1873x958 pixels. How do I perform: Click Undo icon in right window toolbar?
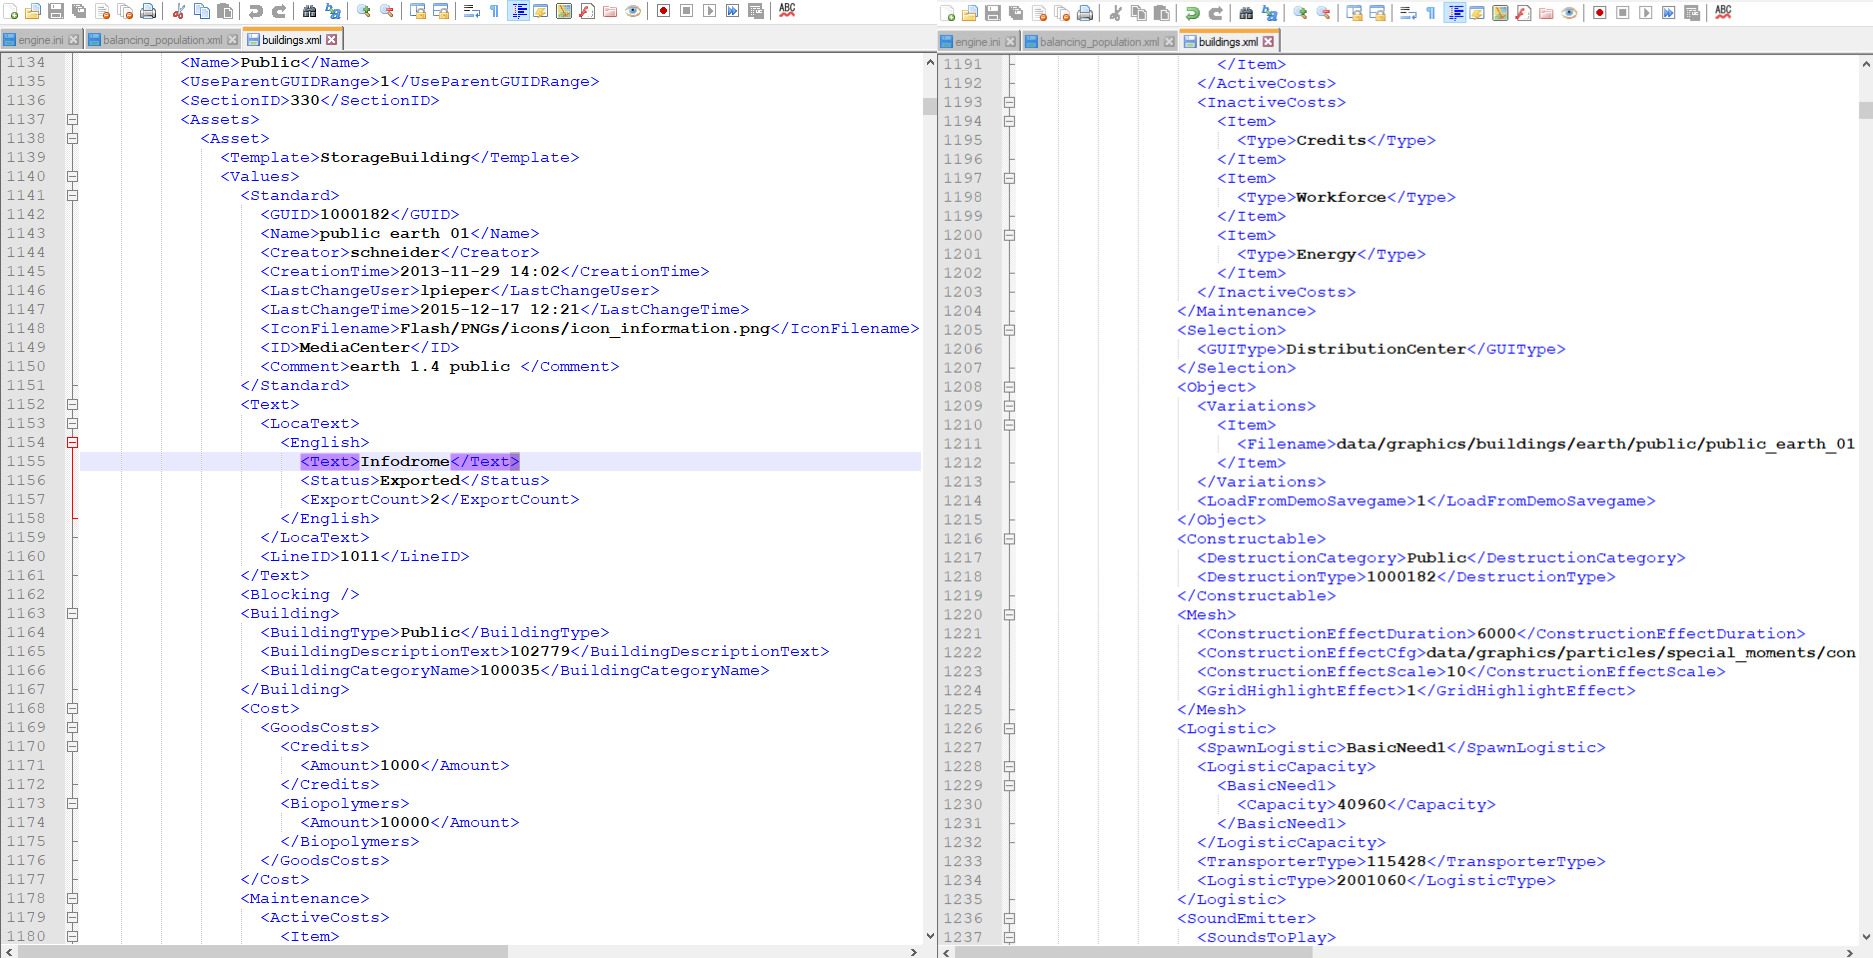pos(1192,13)
